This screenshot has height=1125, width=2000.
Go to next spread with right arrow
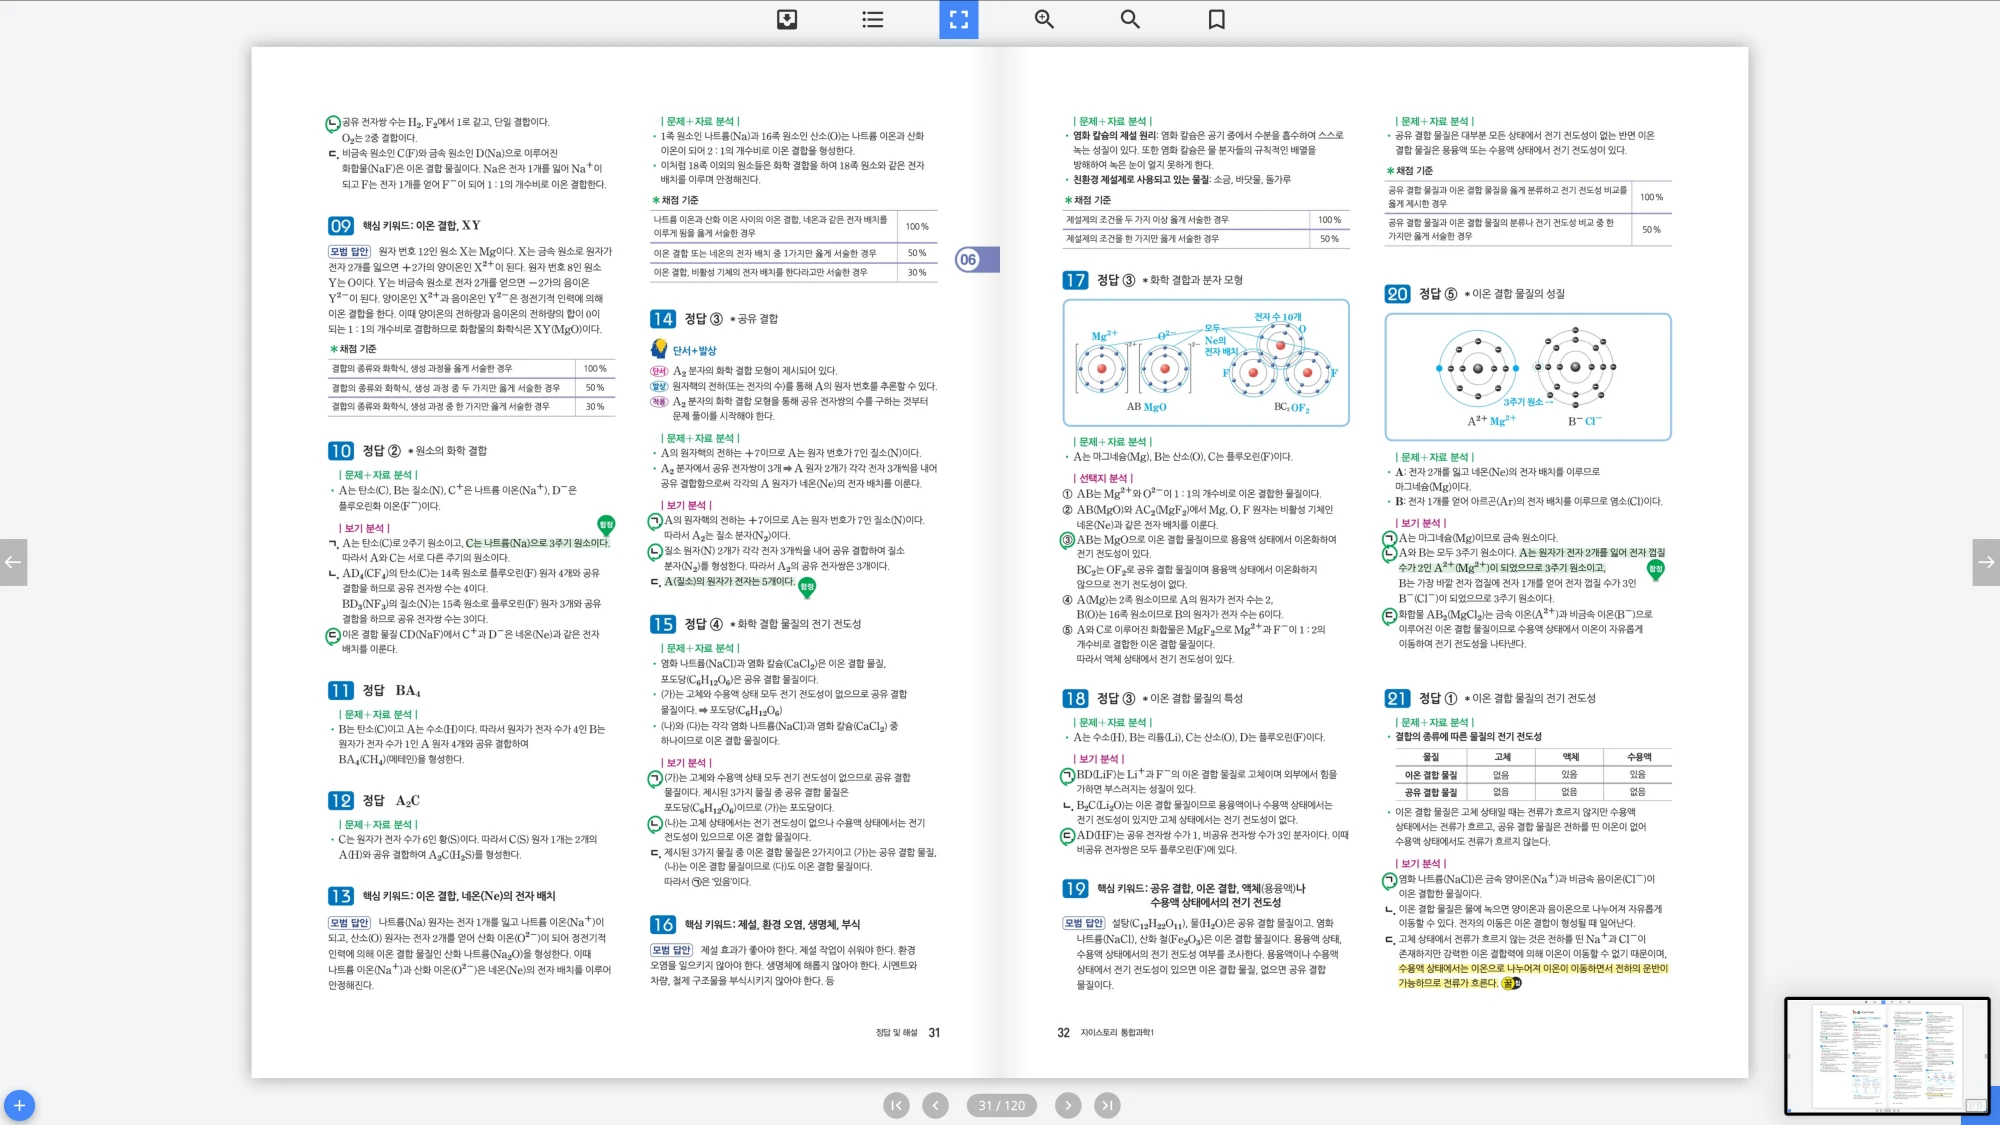click(1986, 562)
